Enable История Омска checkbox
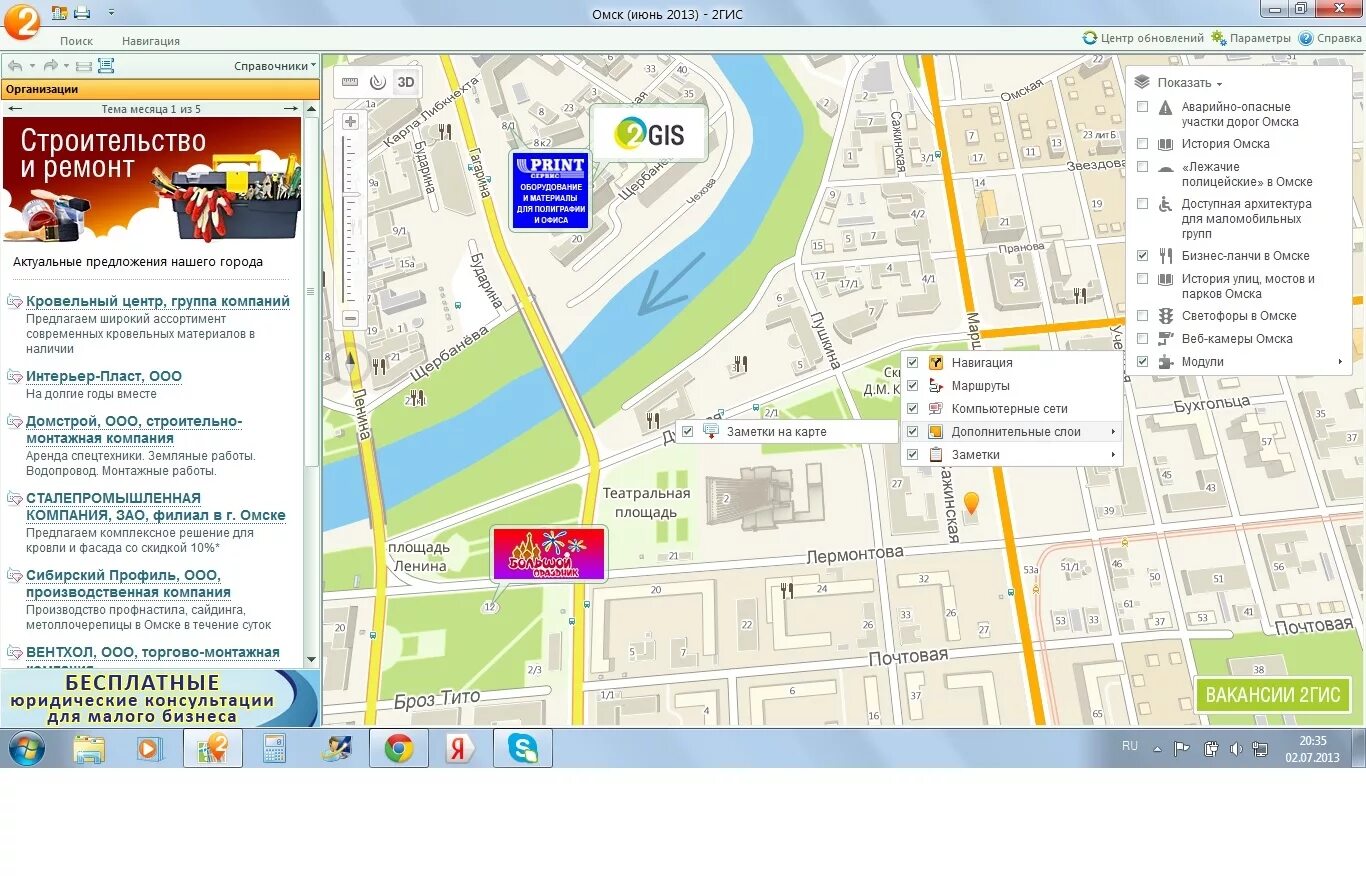 [1142, 144]
